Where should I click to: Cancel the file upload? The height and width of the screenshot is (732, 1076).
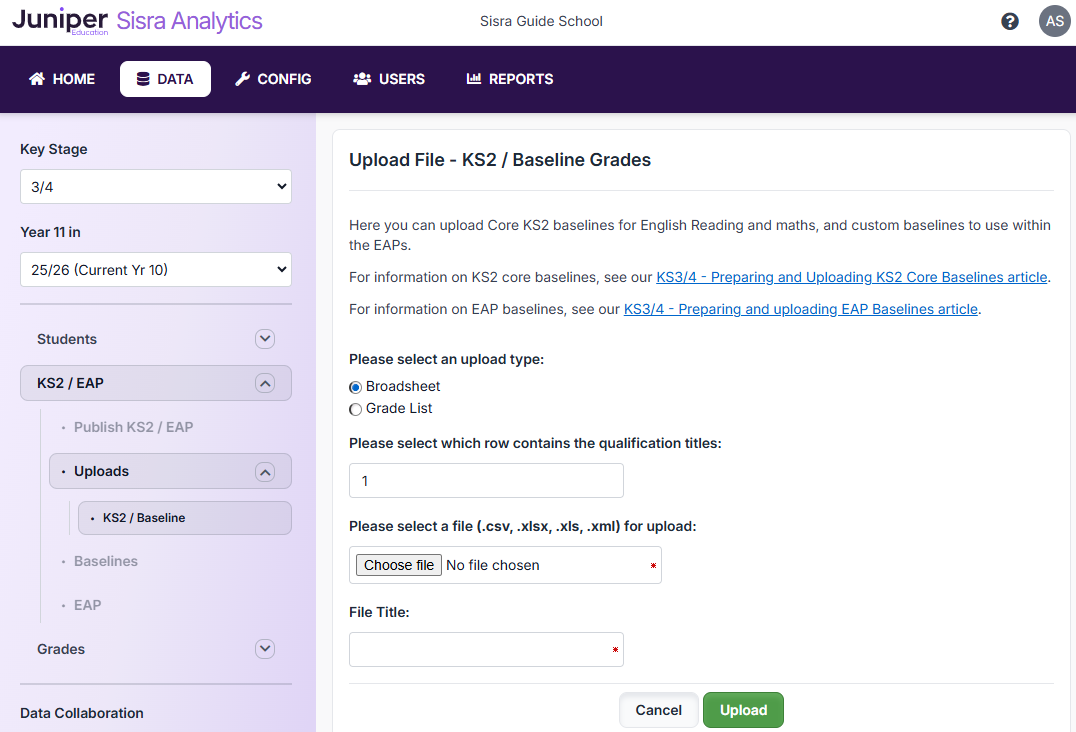(658, 710)
